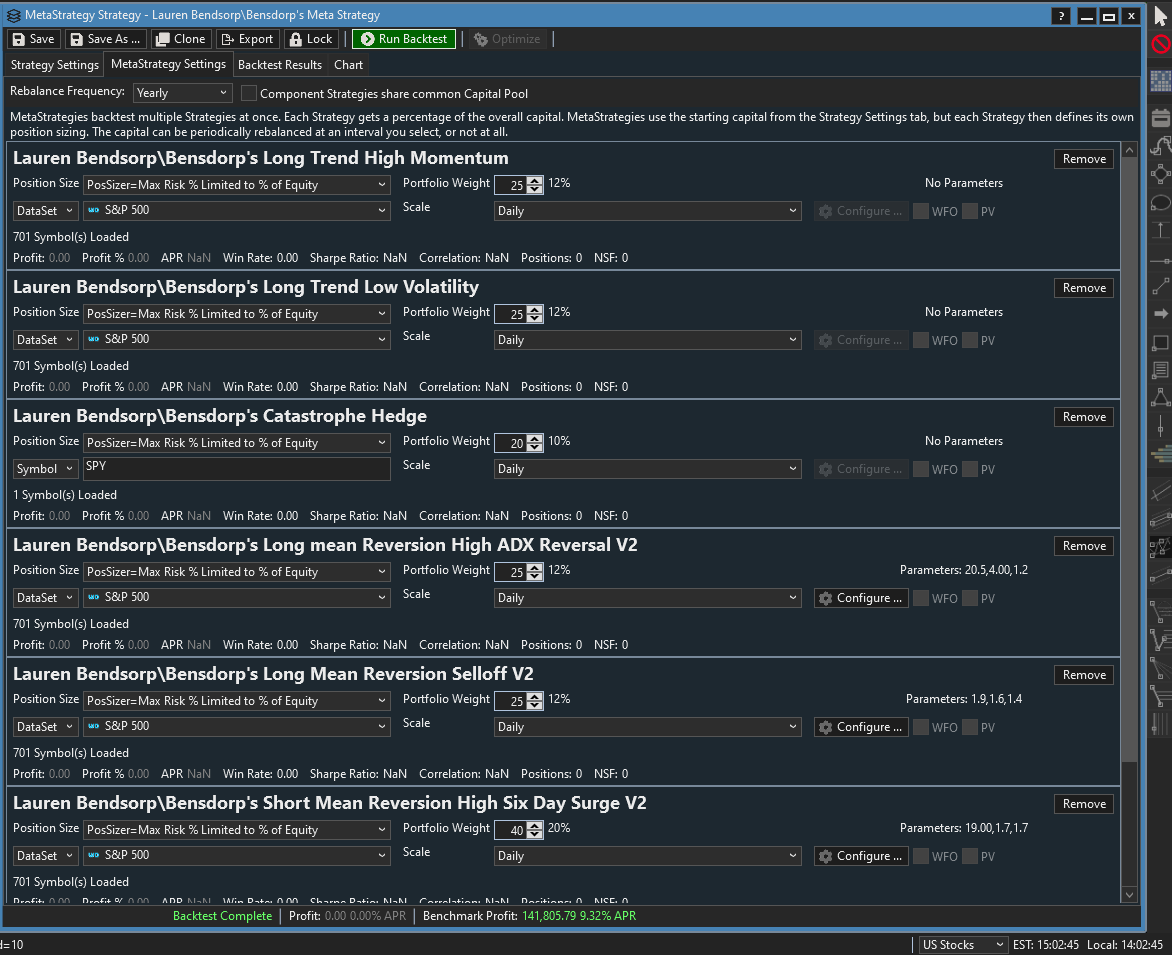The width and height of the screenshot is (1172, 955).
Task: Click the gear icon on ADX Reversal Configure
Action: coord(825,598)
